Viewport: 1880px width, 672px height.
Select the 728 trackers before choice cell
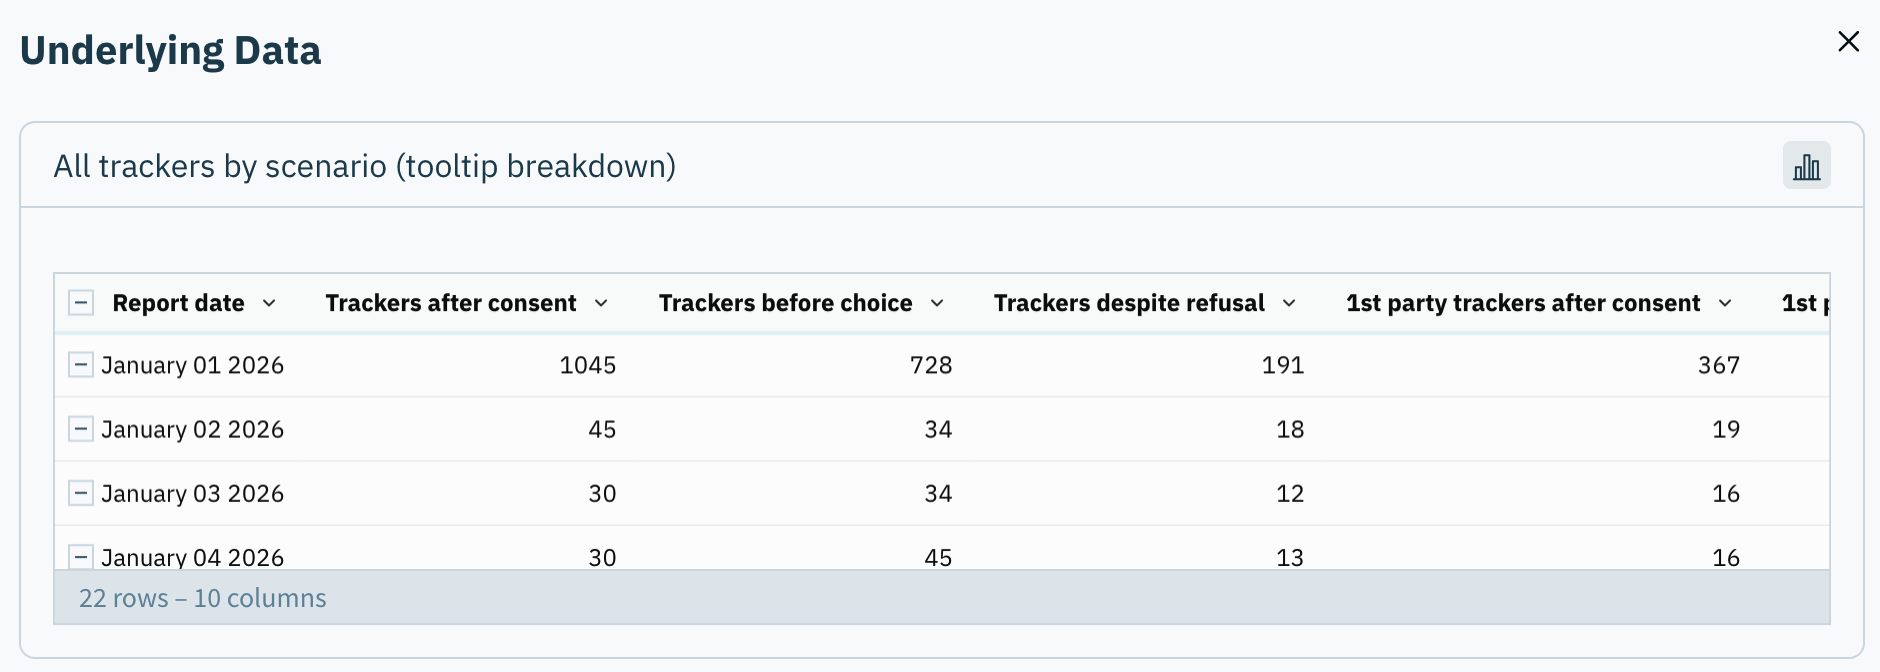pos(931,365)
